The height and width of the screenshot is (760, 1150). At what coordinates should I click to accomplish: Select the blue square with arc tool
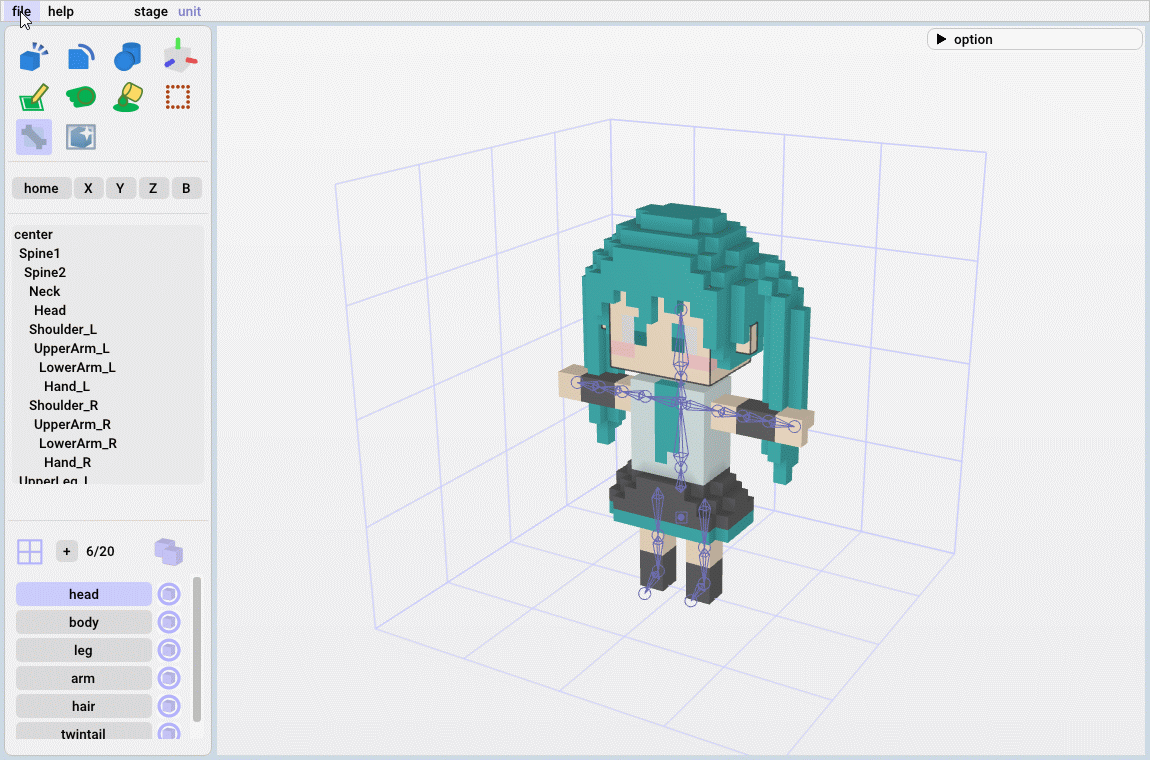point(81,56)
